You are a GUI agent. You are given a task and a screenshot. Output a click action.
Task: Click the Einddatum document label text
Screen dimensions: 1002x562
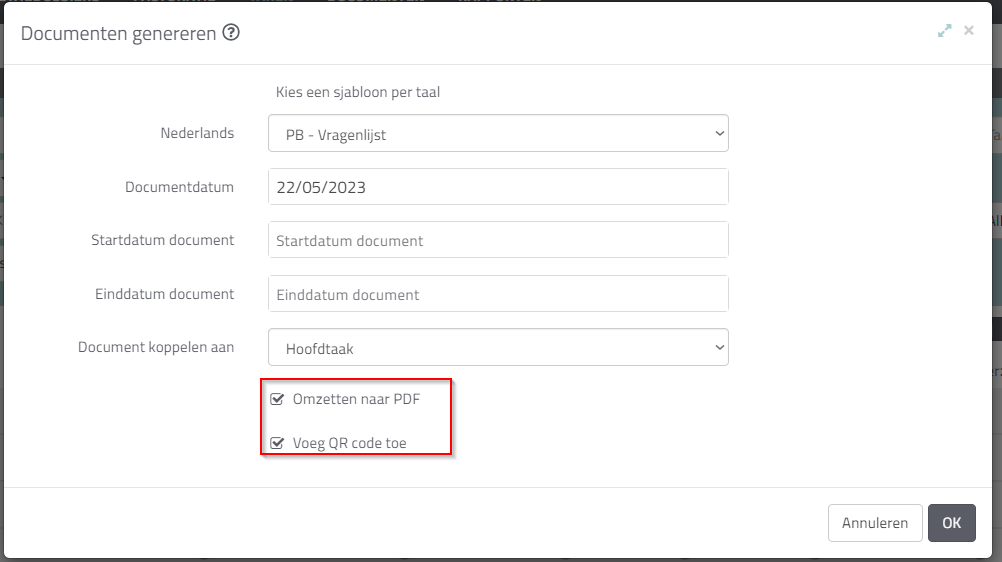coord(164,294)
